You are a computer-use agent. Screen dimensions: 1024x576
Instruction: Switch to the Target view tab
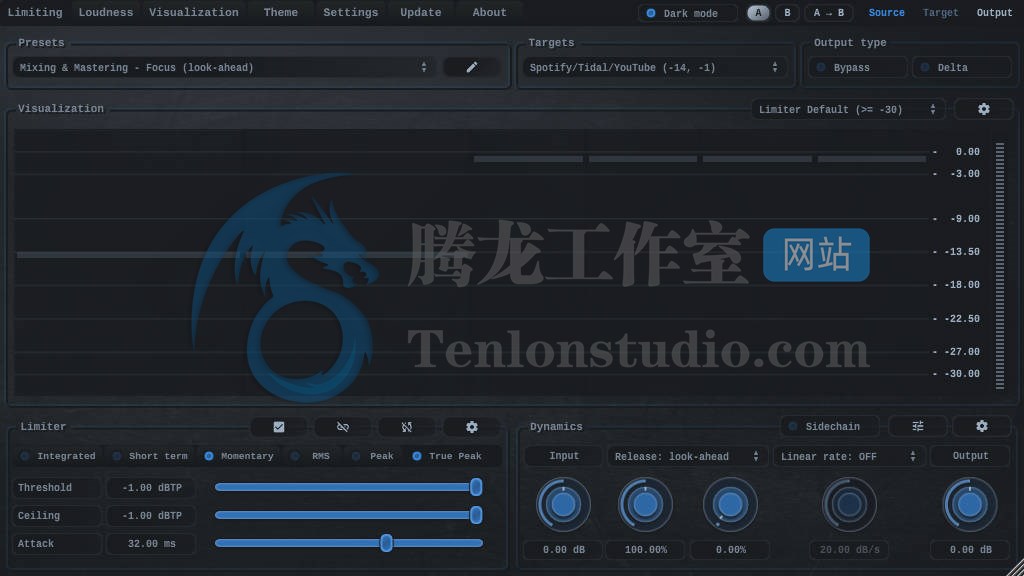[x=940, y=12]
